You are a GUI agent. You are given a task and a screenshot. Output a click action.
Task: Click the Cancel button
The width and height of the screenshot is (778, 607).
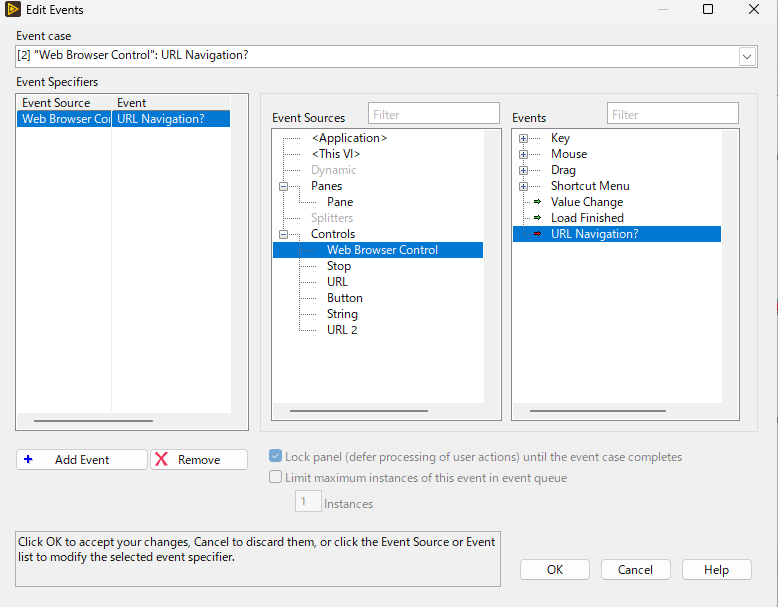(x=636, y=570)
